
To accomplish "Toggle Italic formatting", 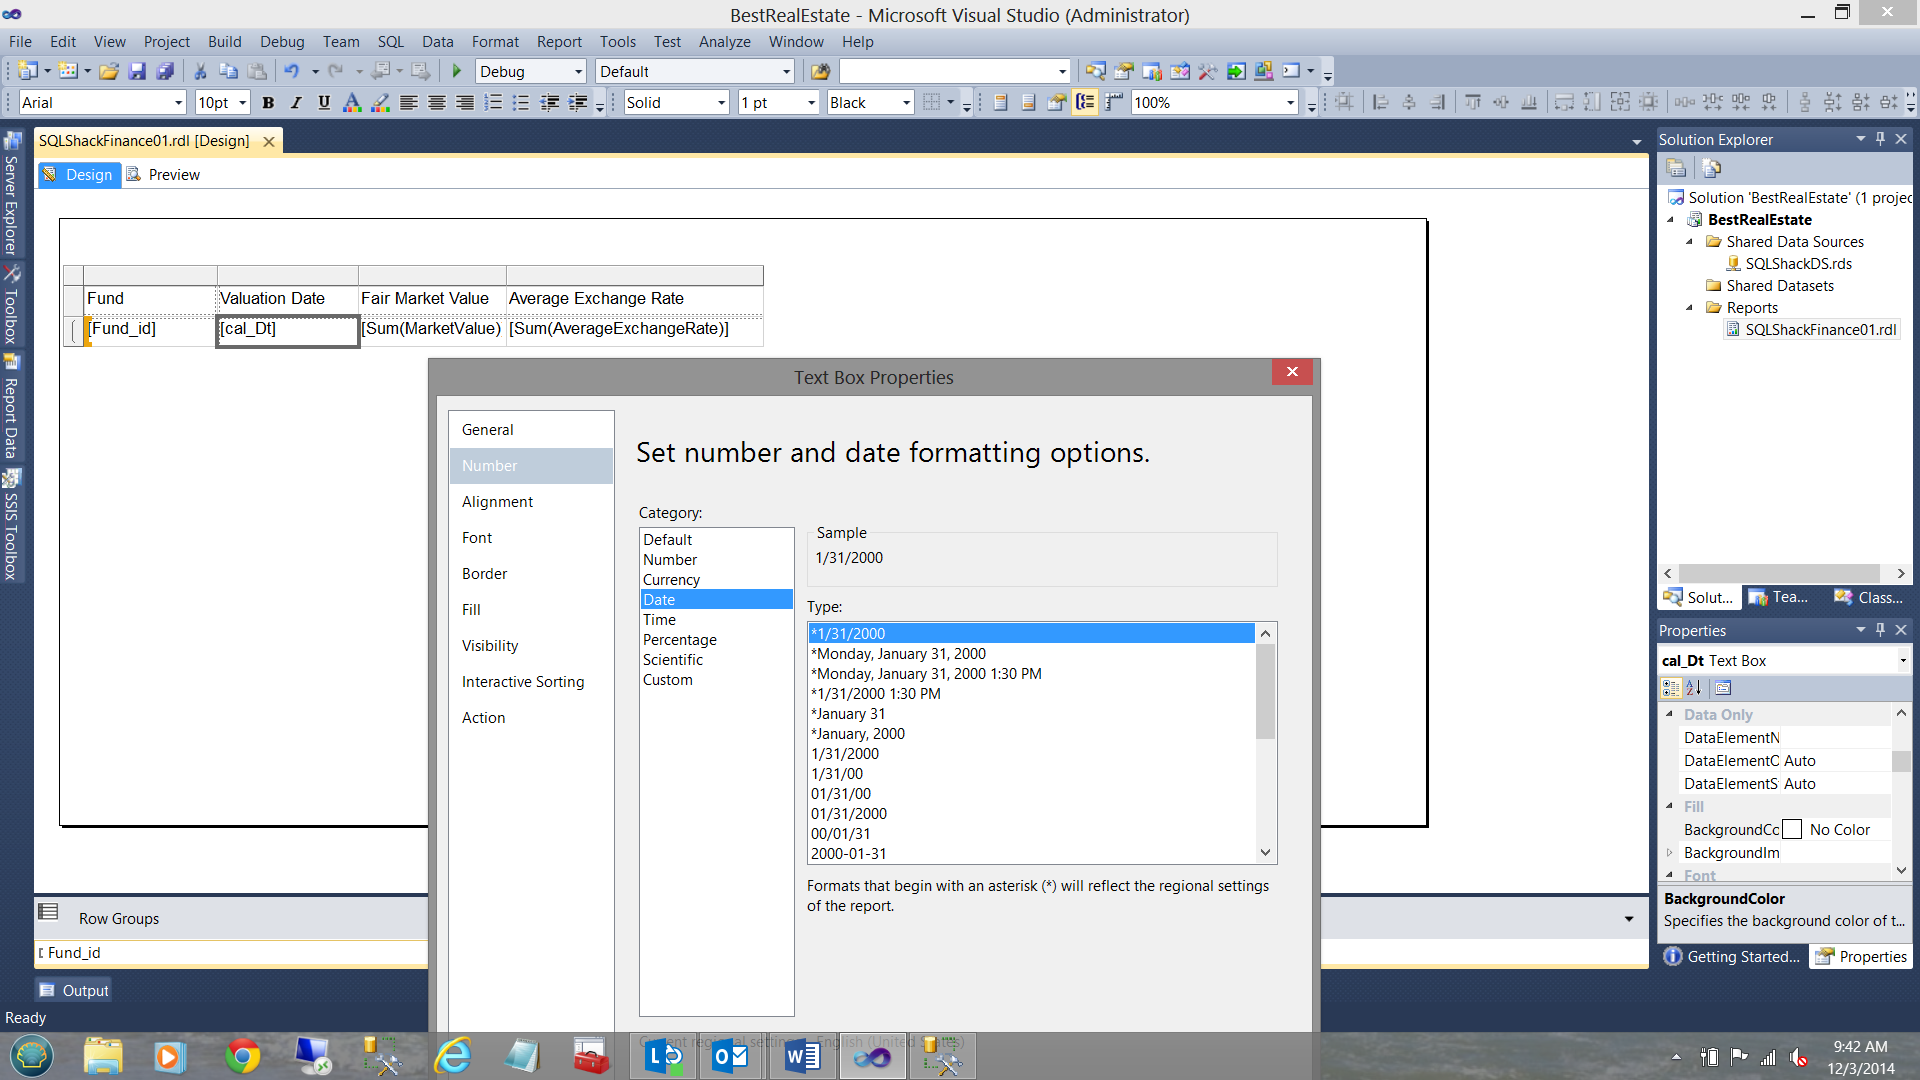I will (296, 102).
